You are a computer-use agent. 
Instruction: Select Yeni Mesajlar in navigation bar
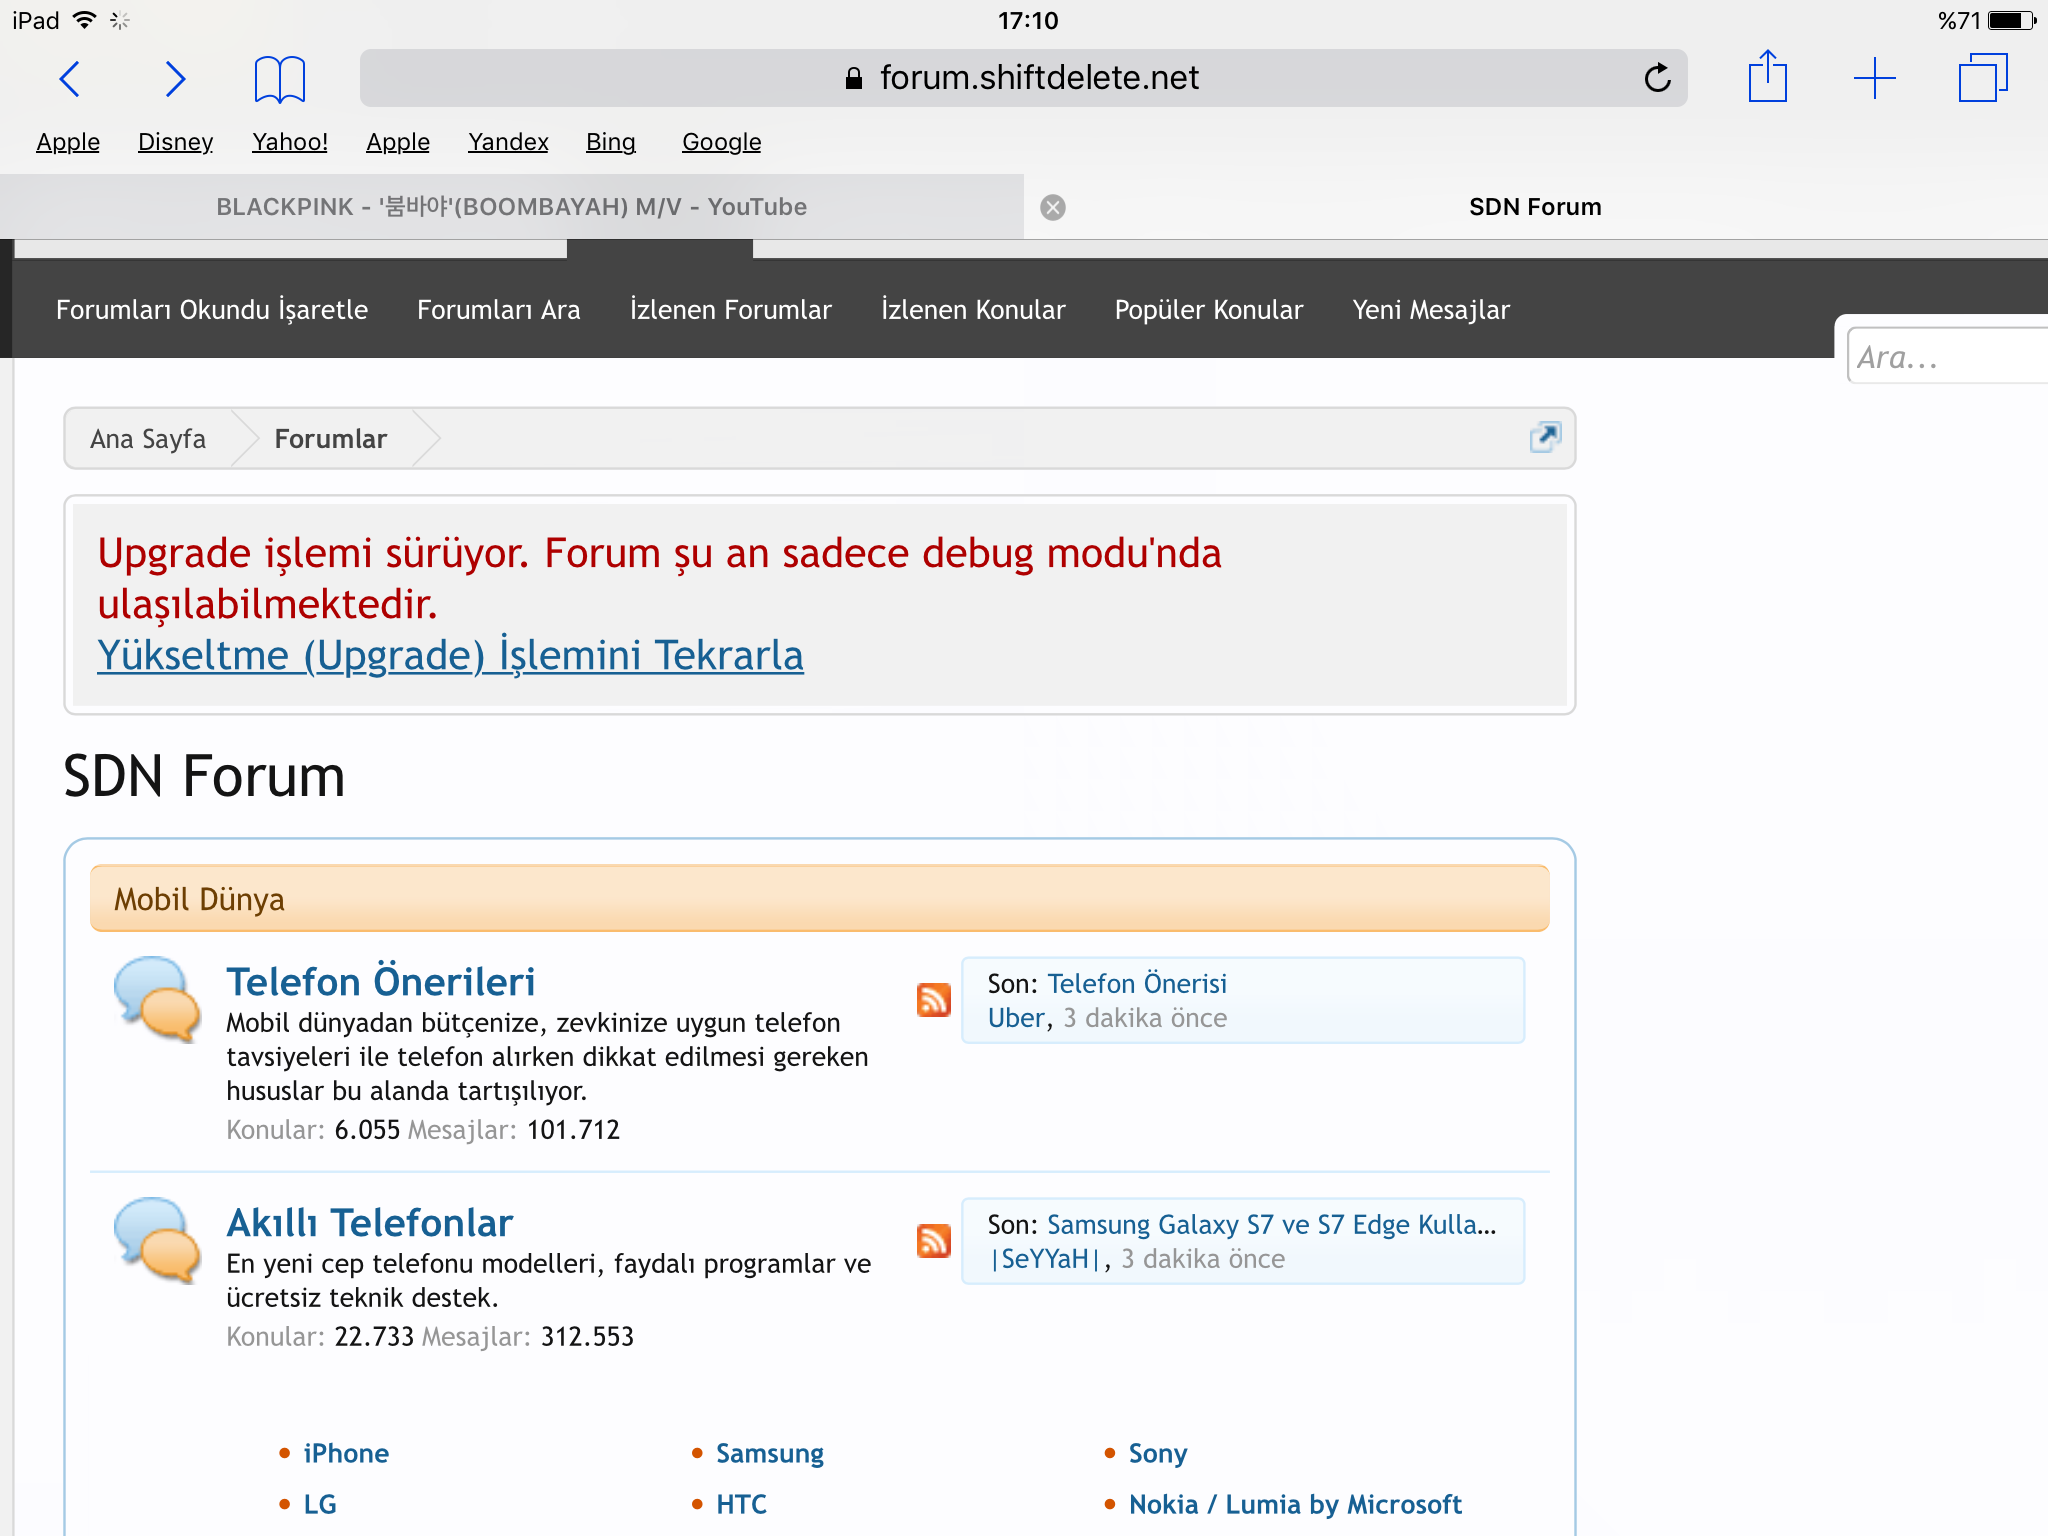(1430, 310)
